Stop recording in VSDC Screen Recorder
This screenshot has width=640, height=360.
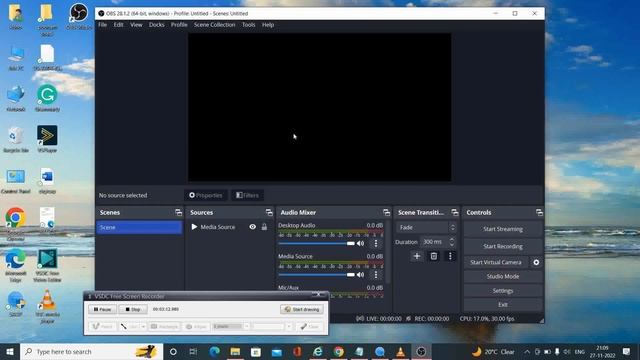(x=133, y=309)
